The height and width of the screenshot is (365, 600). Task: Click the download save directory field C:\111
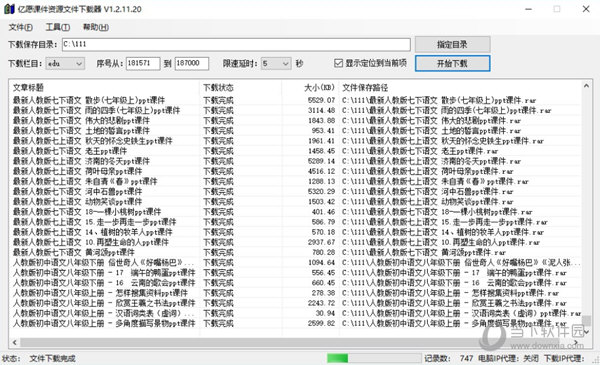(236, 44)
